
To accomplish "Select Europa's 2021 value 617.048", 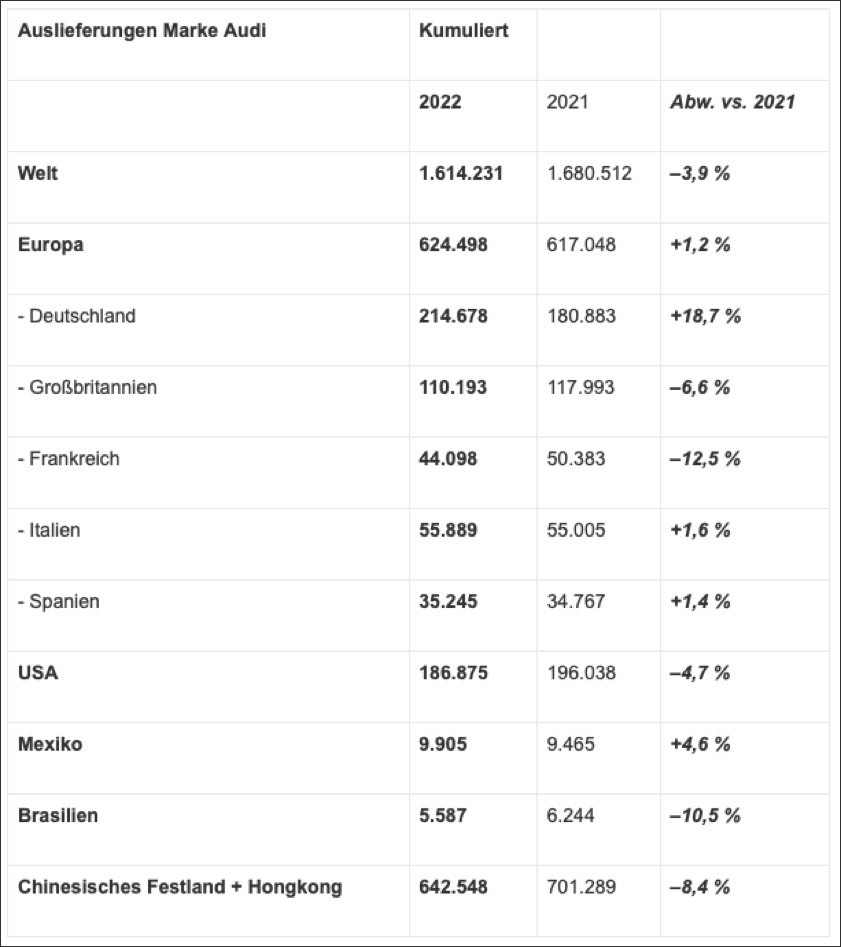I will coord(581,245).
